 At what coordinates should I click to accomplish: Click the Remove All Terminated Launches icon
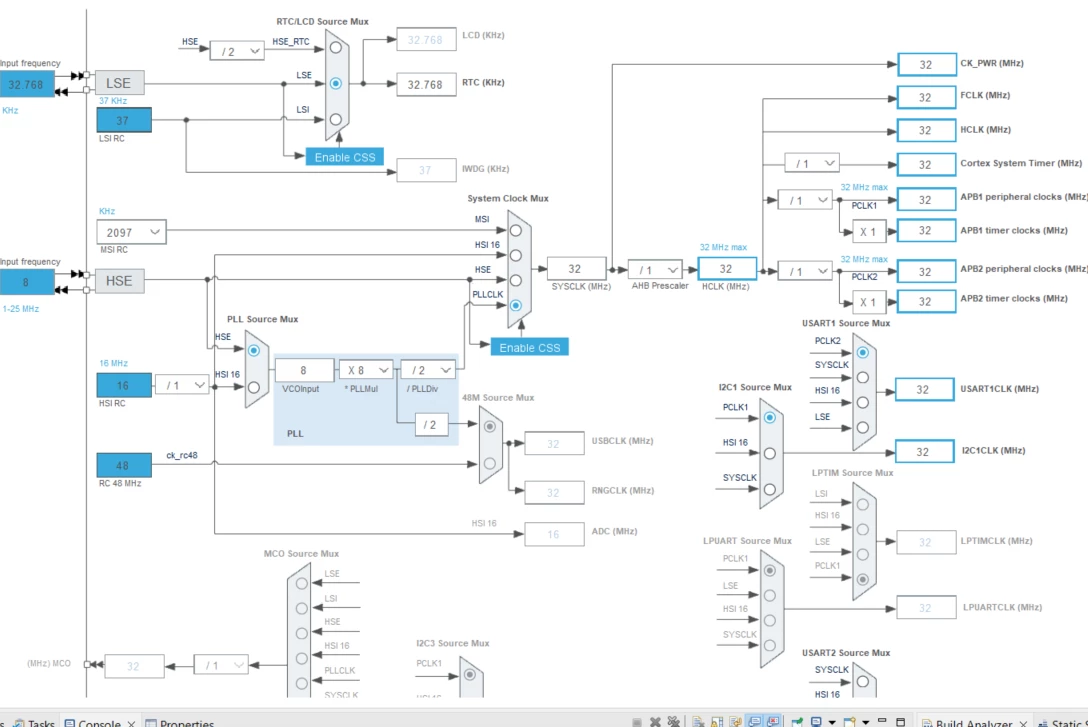[673, 722]
